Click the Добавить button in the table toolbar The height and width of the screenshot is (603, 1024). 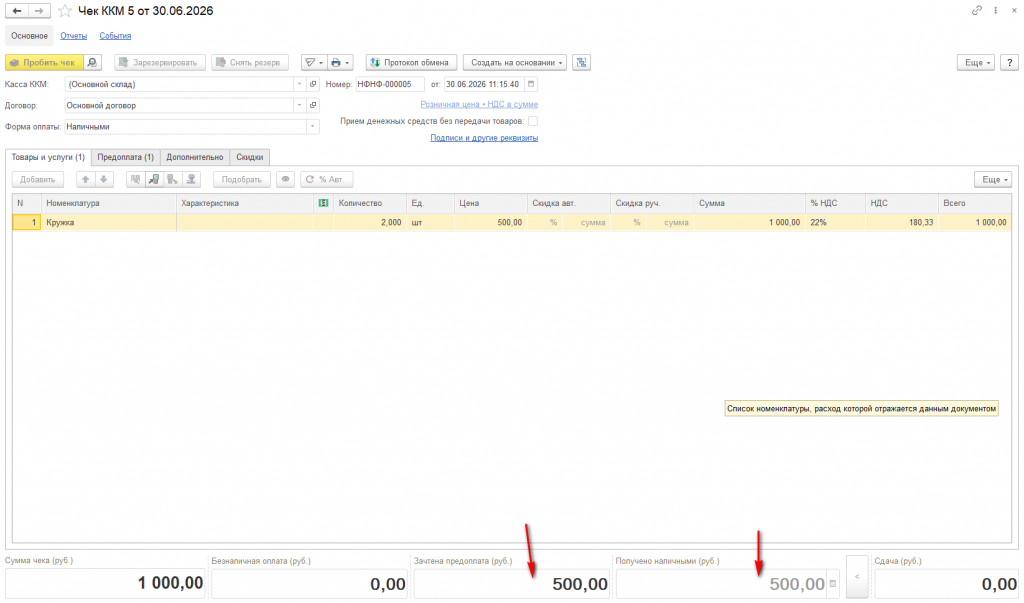[38, 180]
